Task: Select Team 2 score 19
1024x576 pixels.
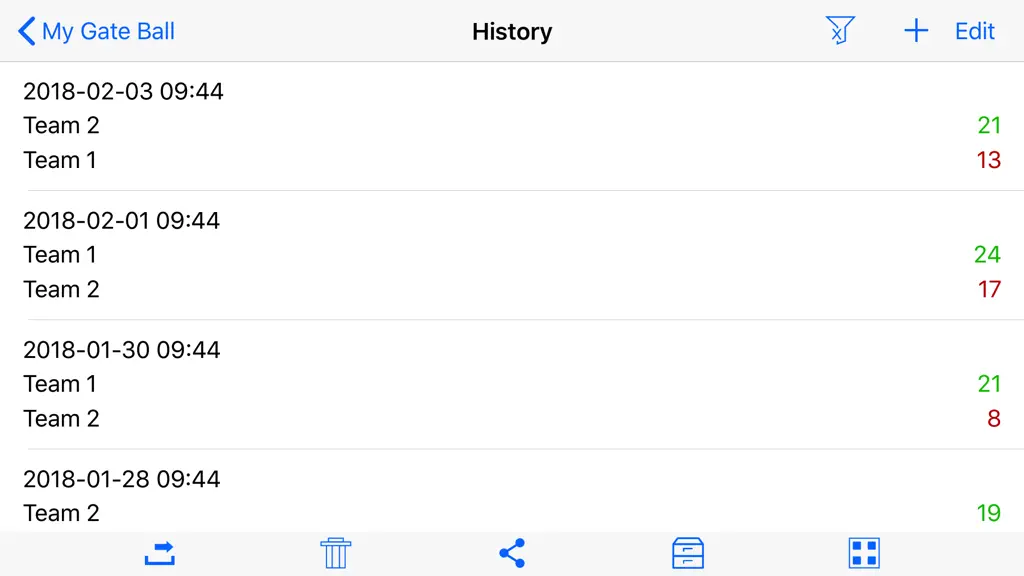Action: [x=989, y=513]
